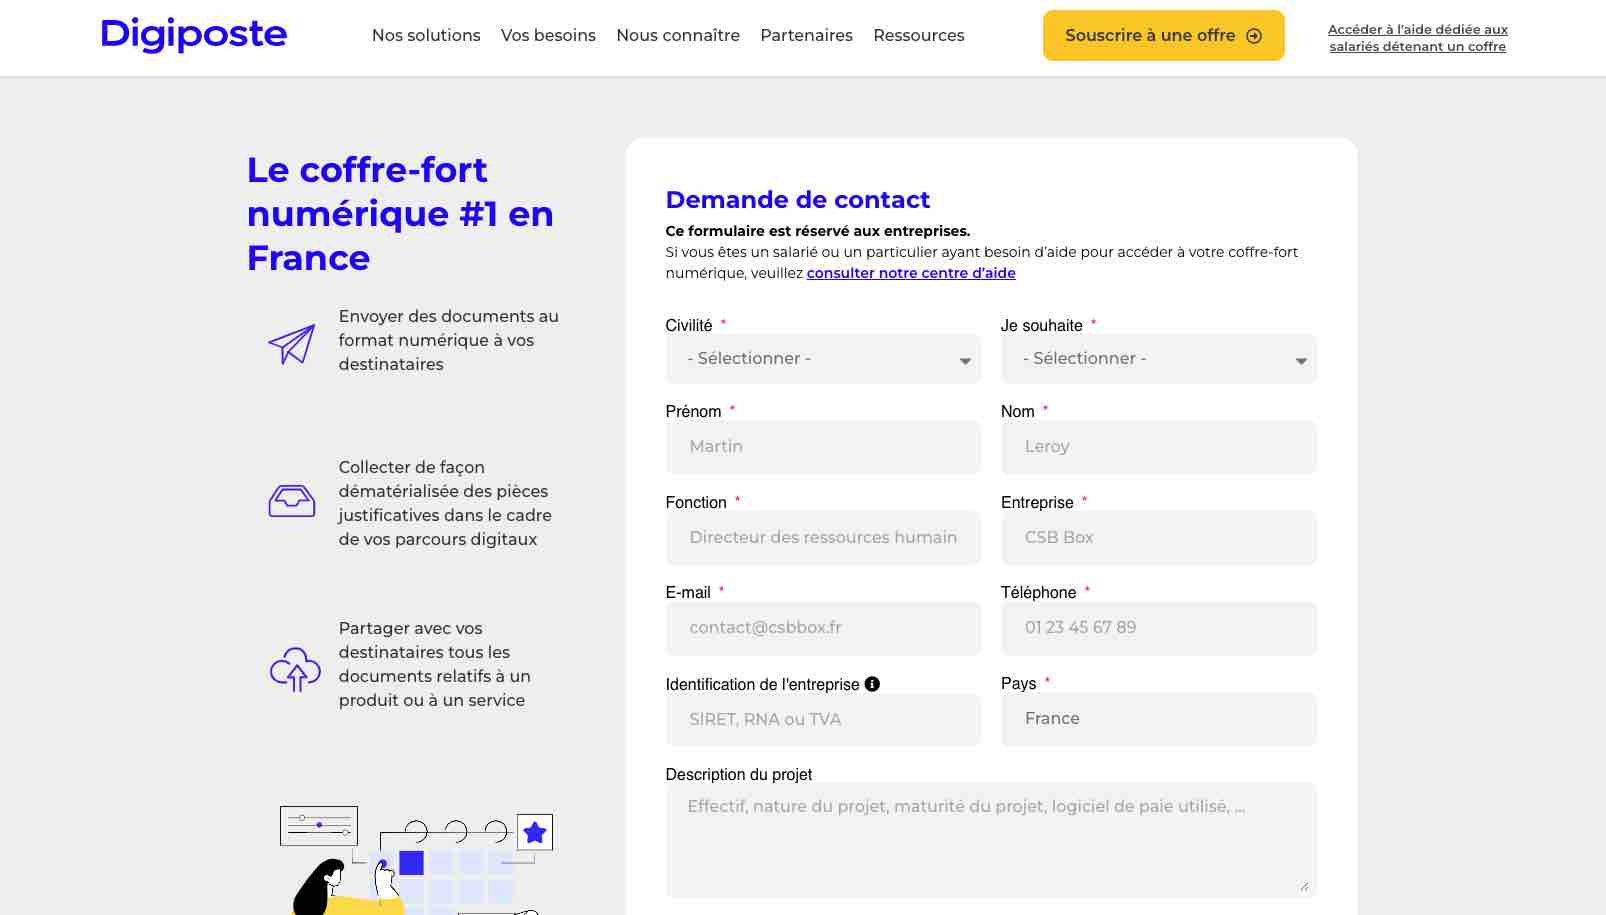The width and height of the screenshot is (1606, 915).
Task: Click the woman with grid illustration
Action: click(417, 860)
